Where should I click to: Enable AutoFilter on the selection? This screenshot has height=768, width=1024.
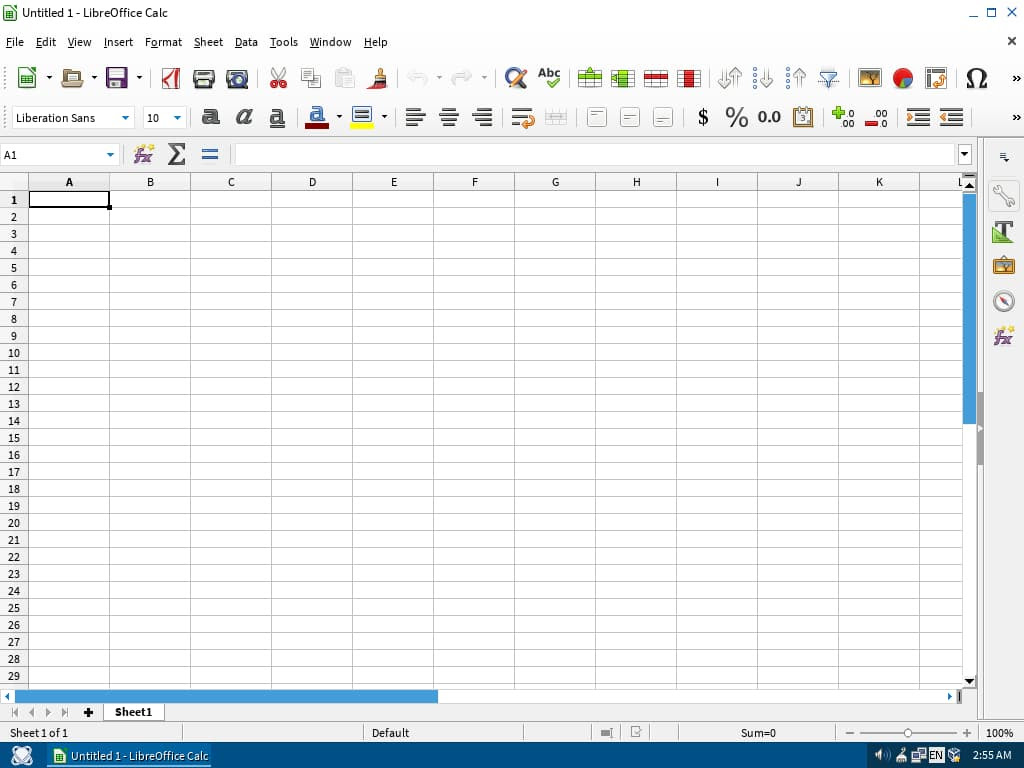827,78
